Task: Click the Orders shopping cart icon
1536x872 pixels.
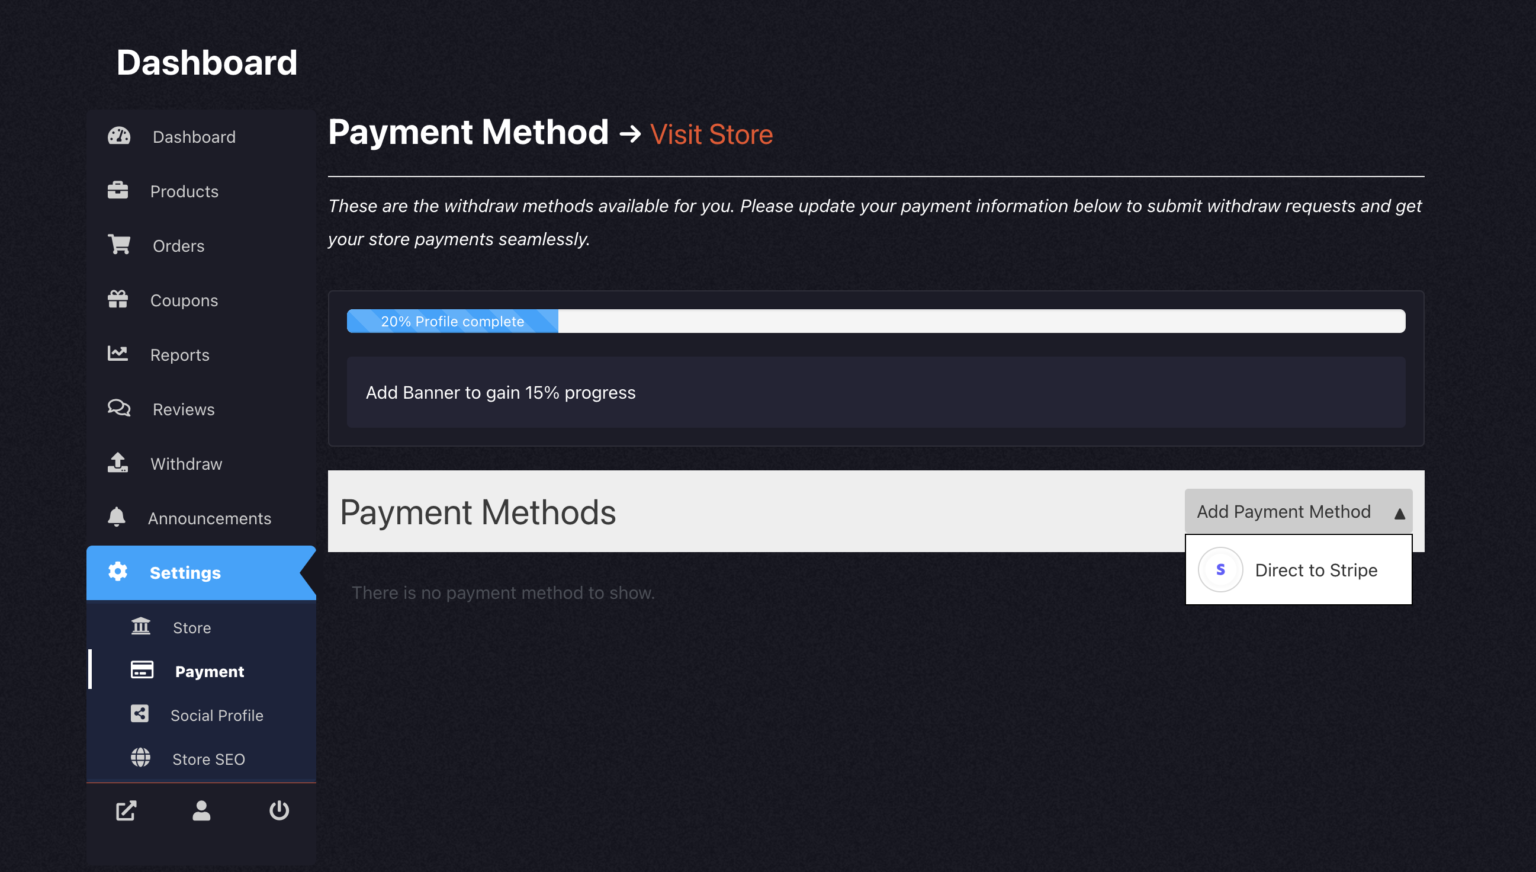Action: tap(119, 245)
